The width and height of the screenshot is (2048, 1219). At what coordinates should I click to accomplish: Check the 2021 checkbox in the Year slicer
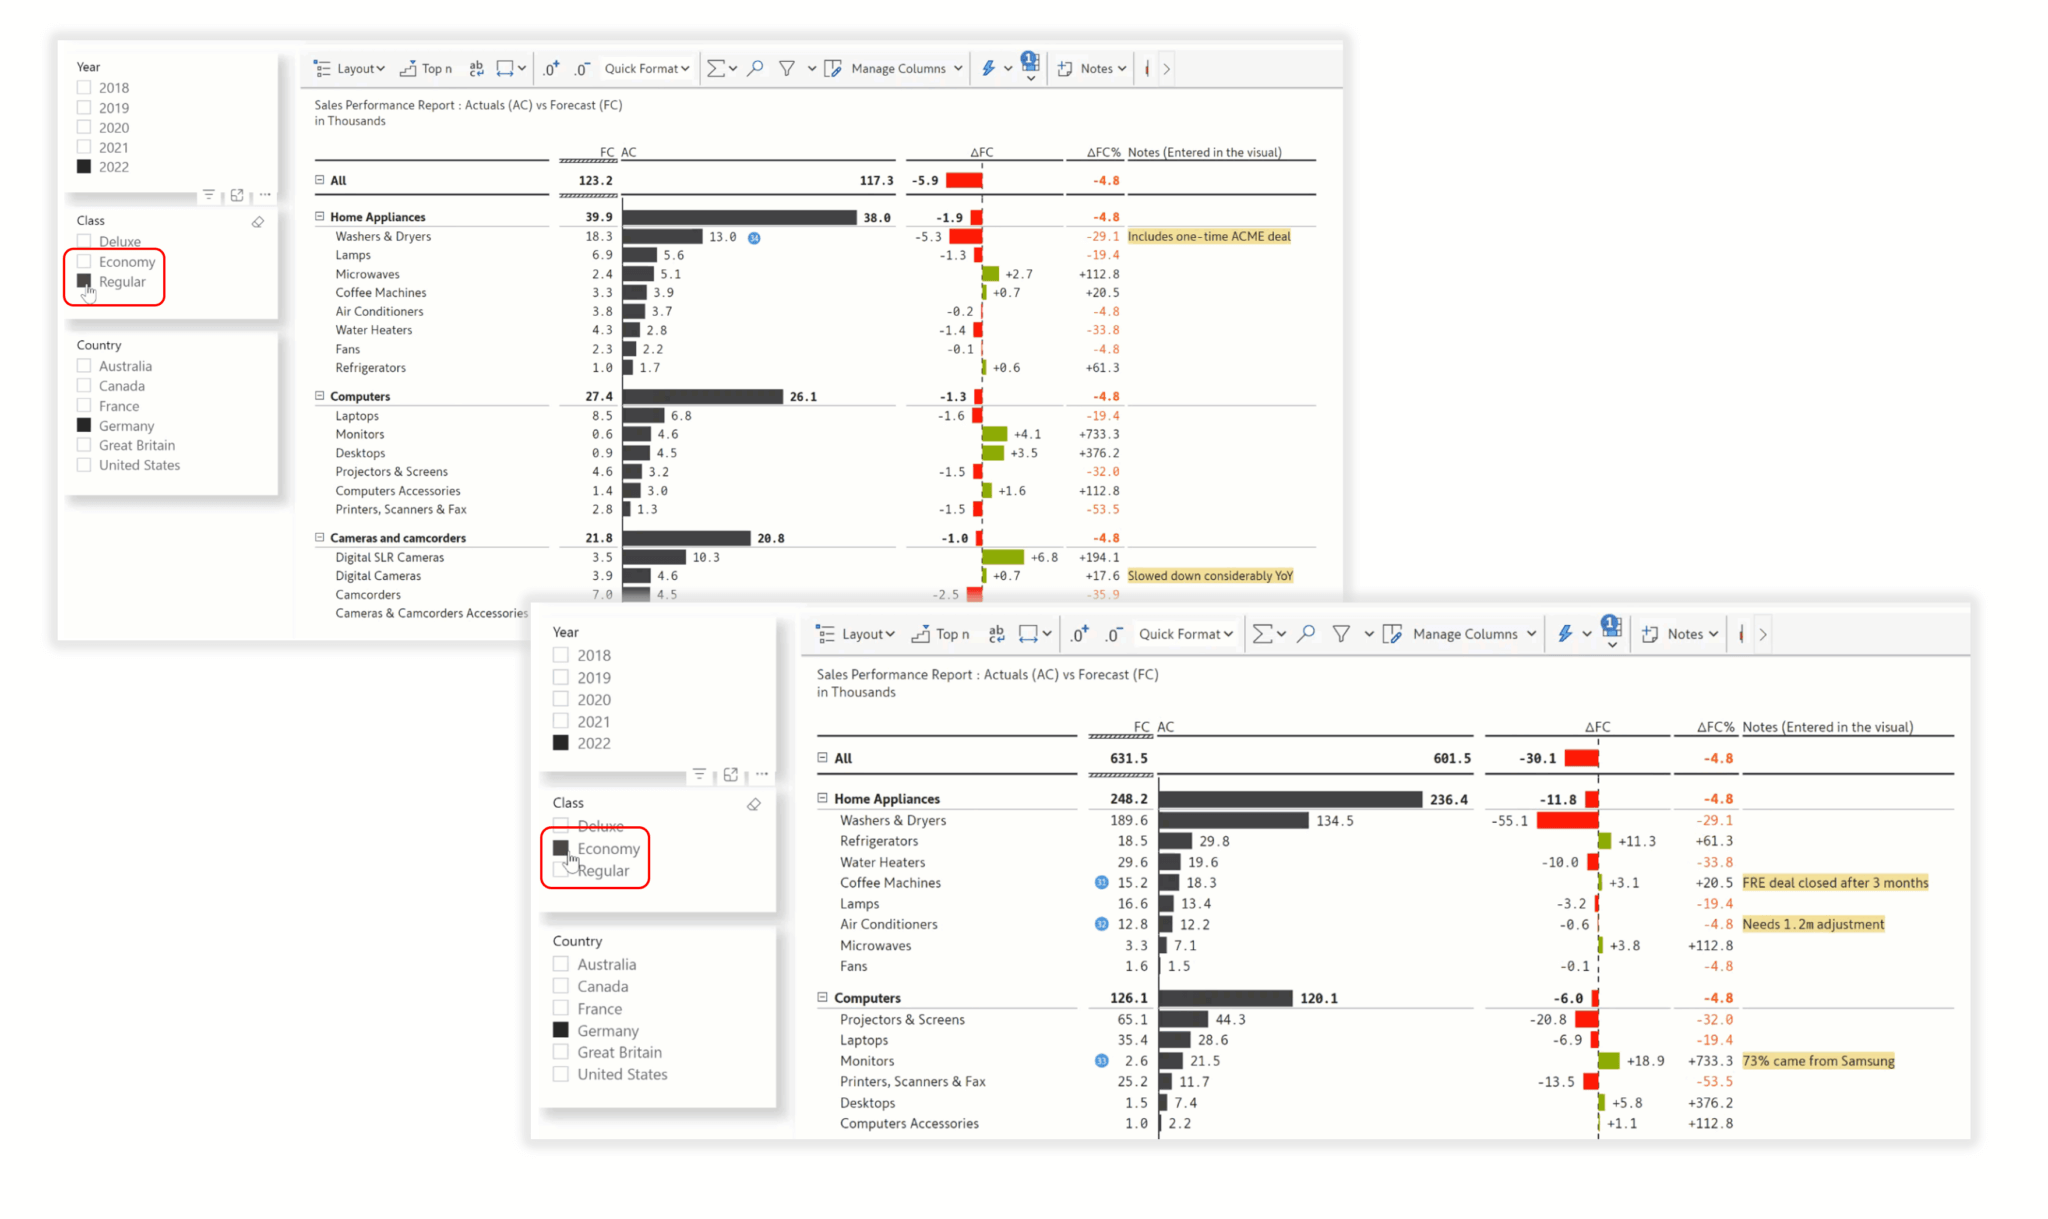coord(84,146)
